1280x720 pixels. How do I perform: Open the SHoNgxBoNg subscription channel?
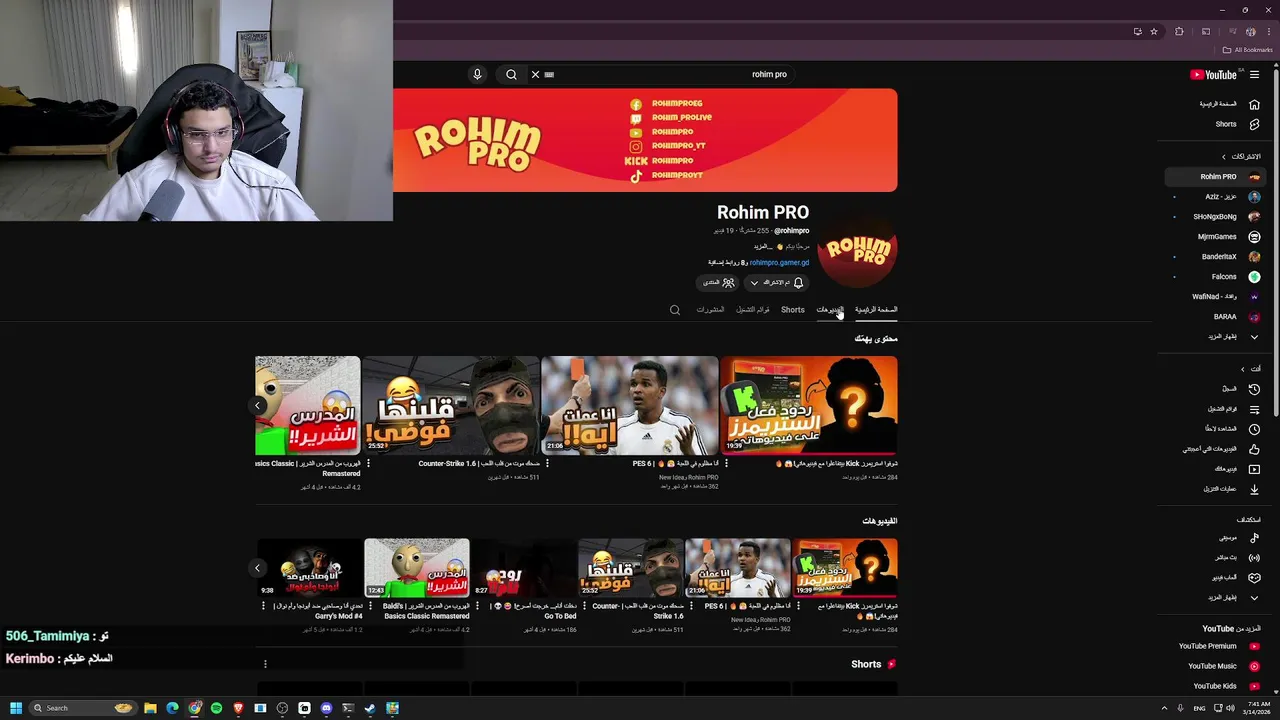(x=1214, y=216)
